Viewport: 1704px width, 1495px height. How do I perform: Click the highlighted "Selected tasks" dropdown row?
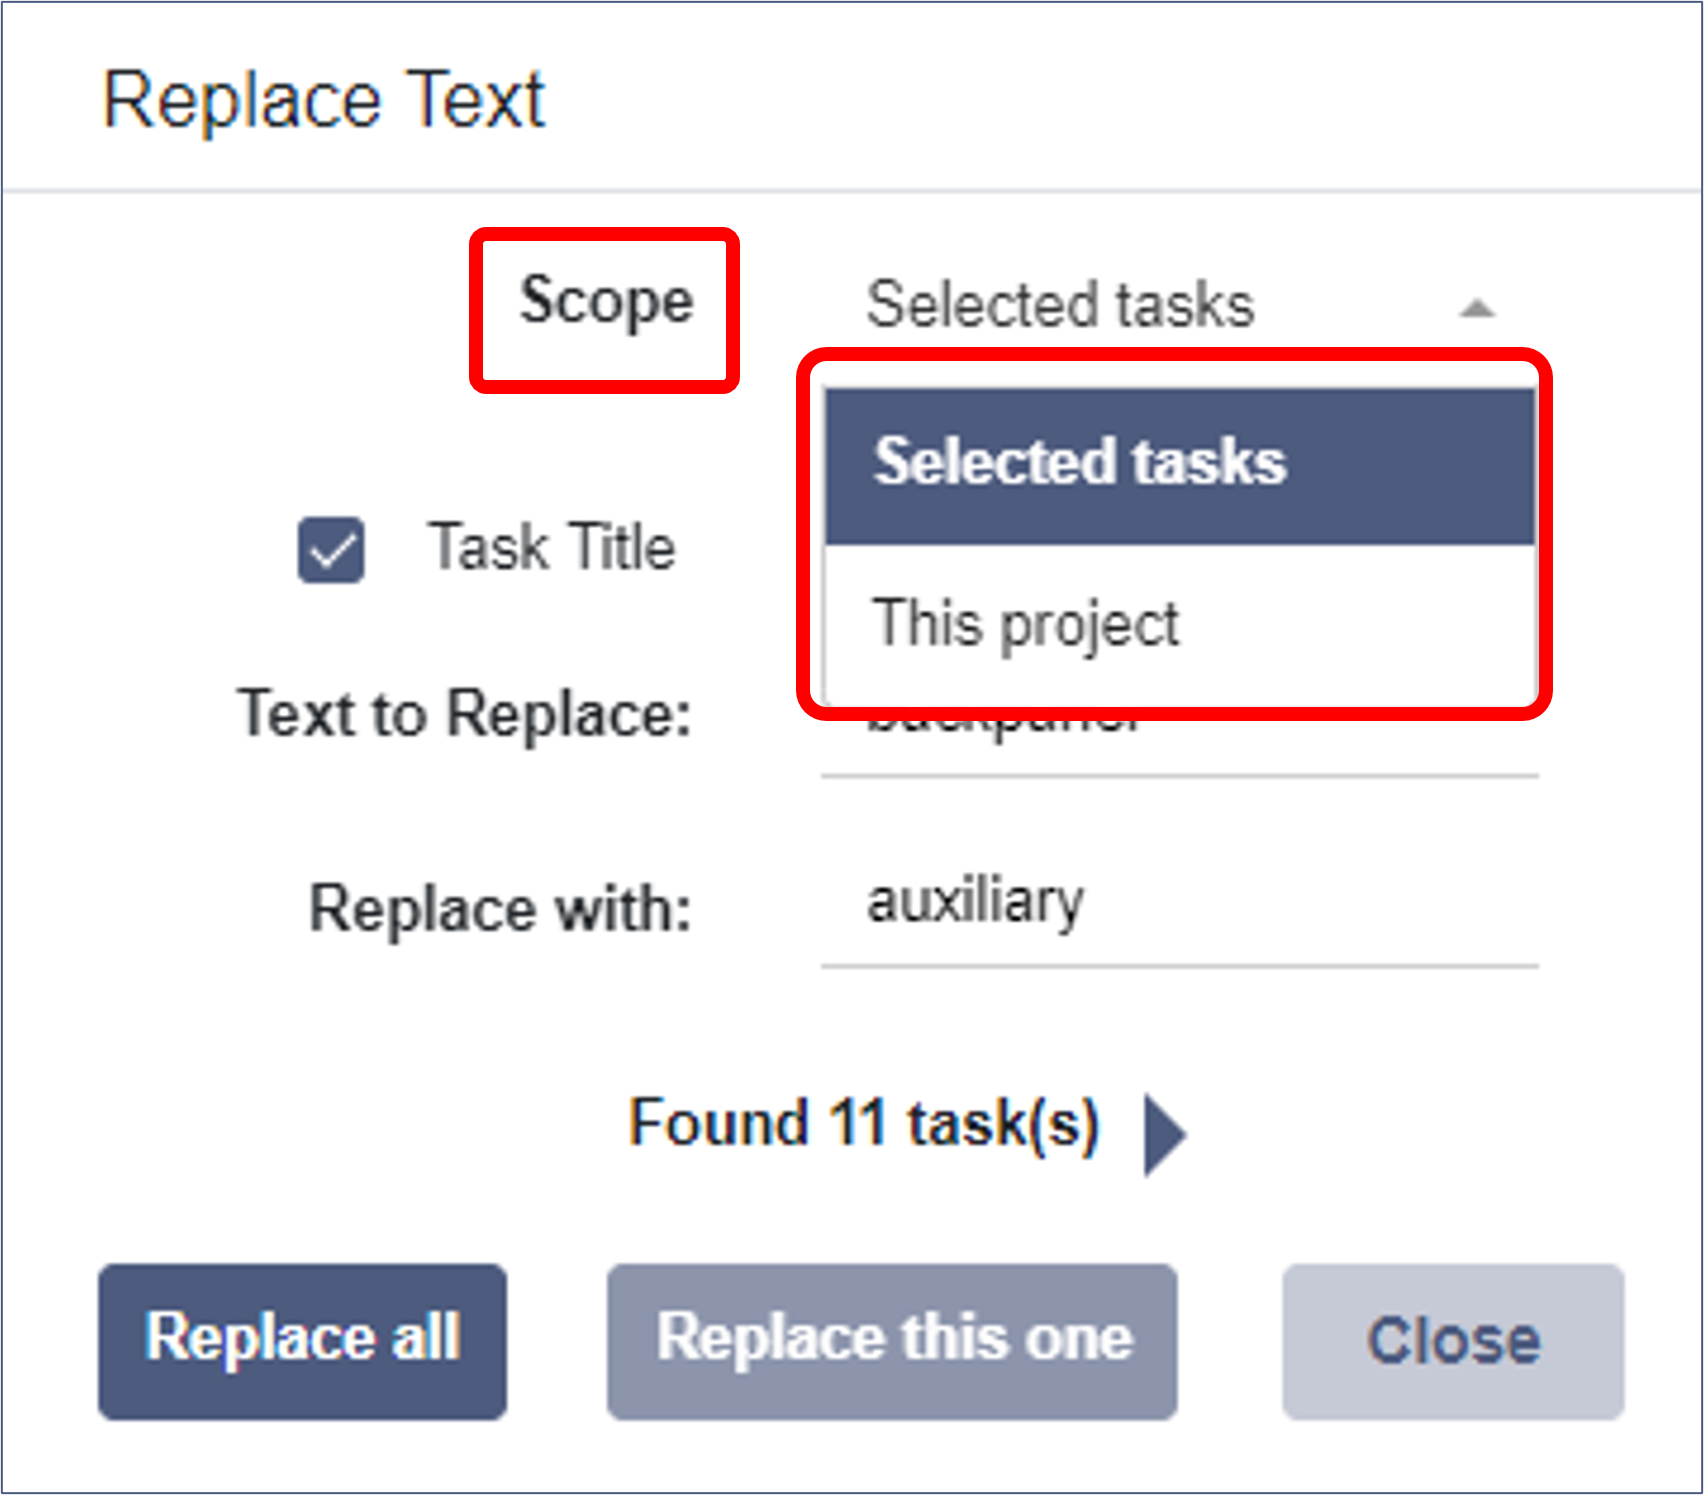(1080, 462)
